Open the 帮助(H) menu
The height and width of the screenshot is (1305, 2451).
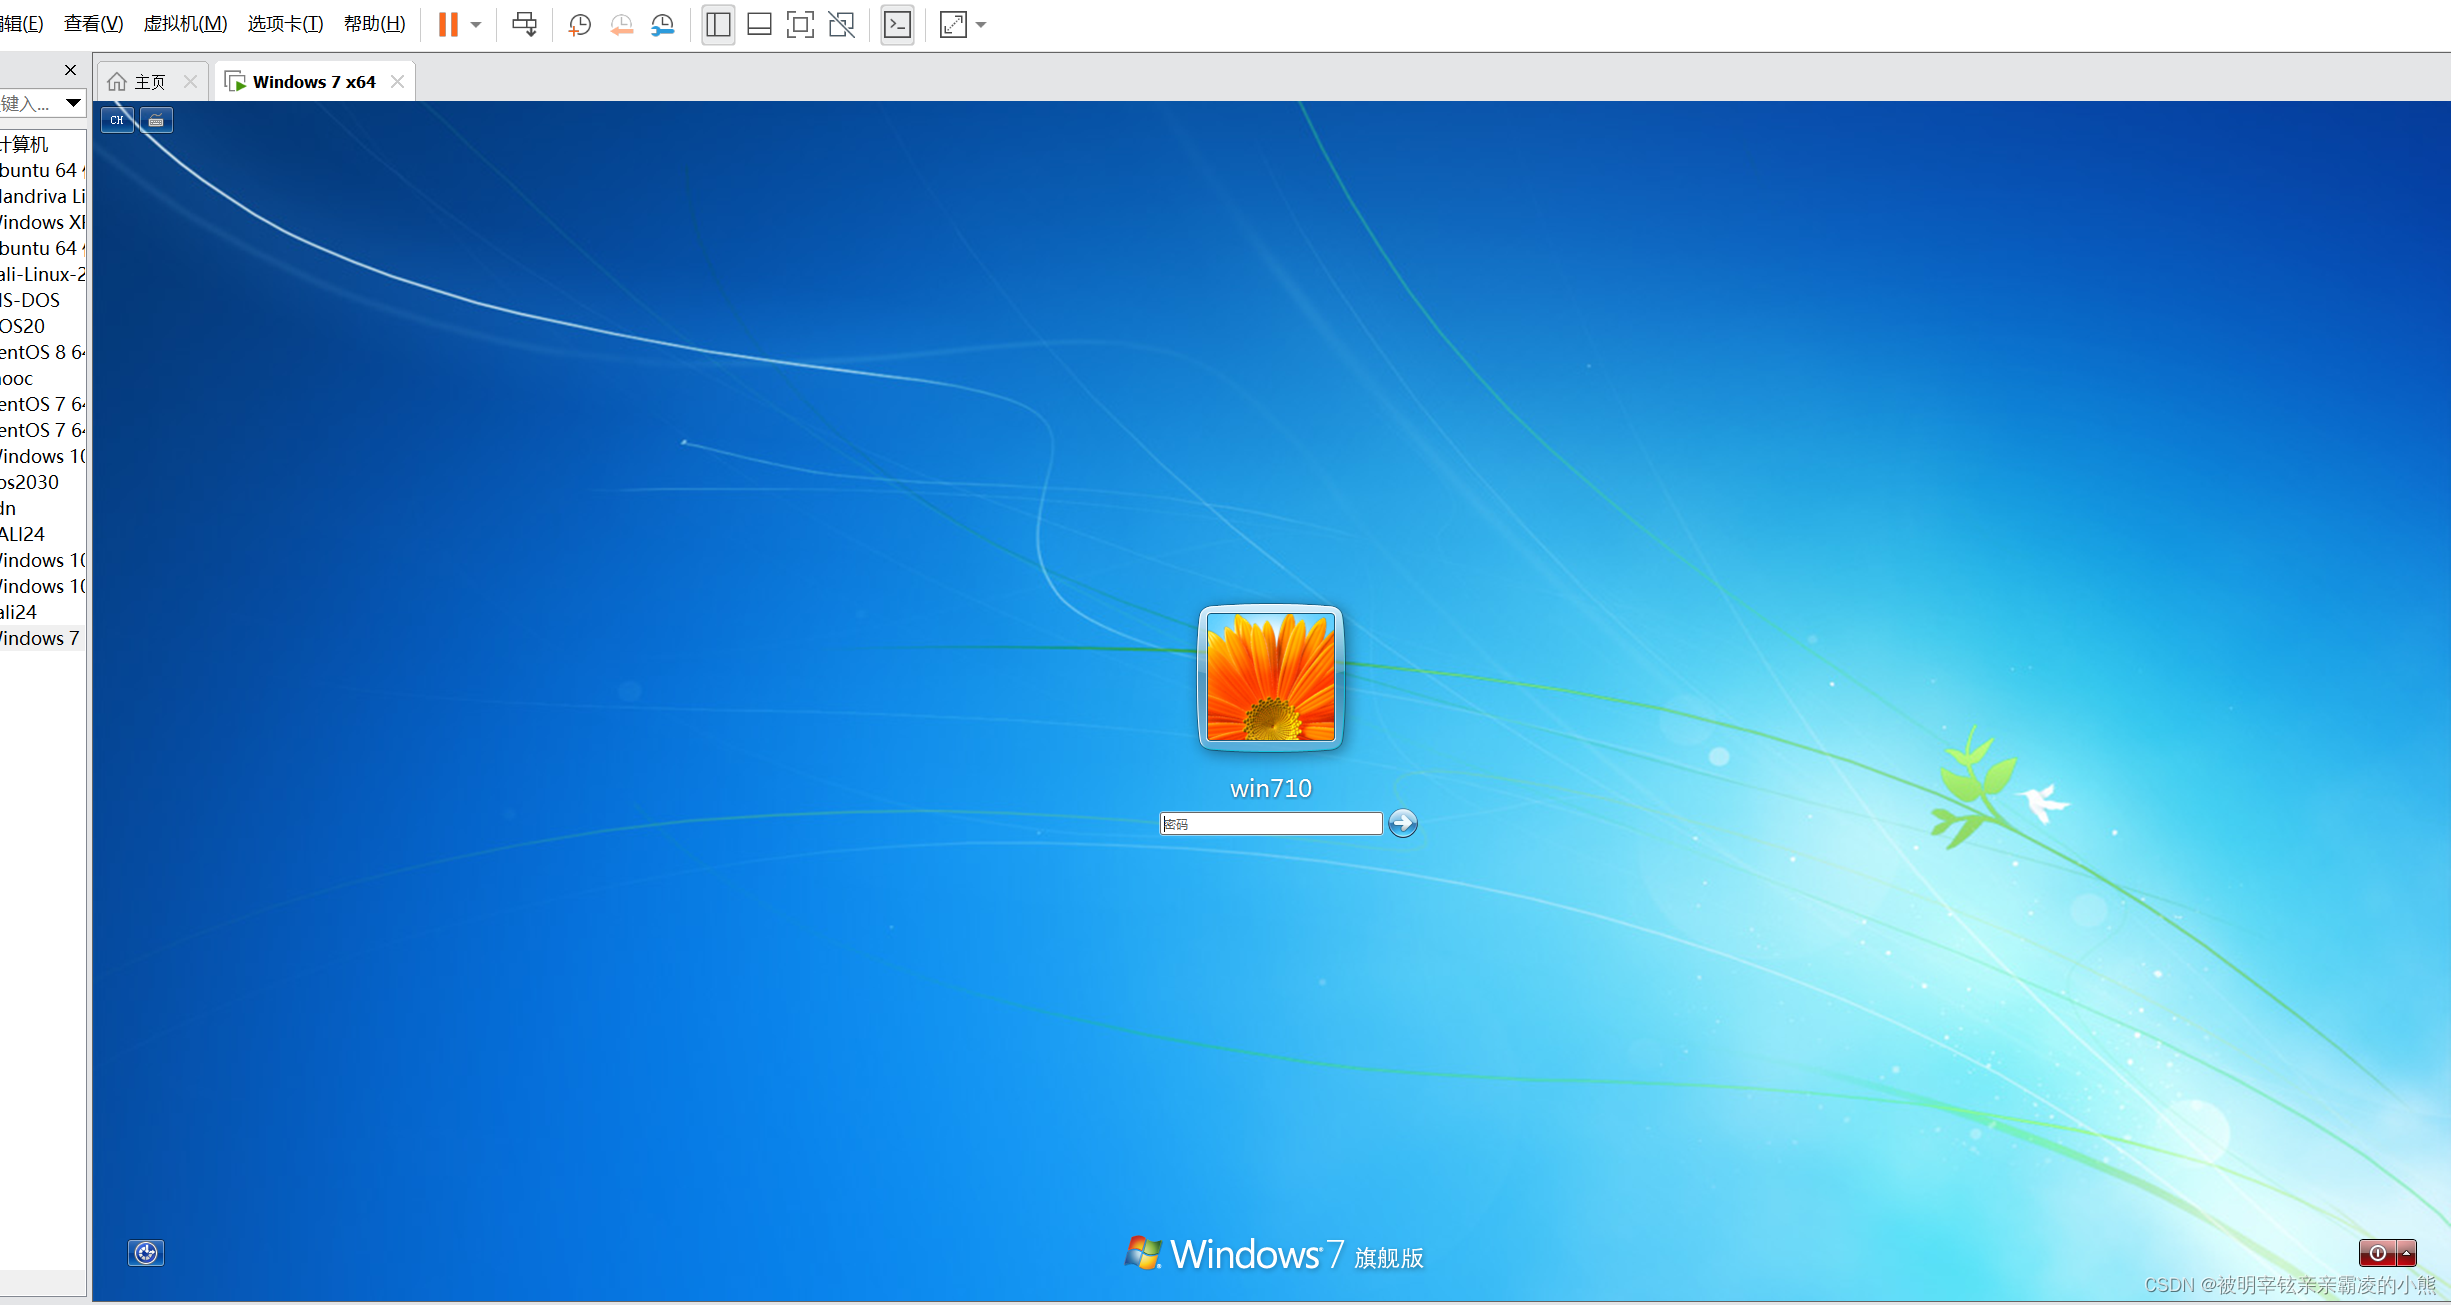pos(374,23)
